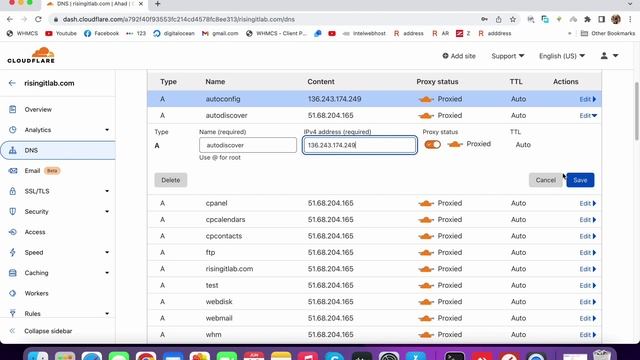The height and width of the screenshot is (360, 640).
Task: Toggle the Proxy status switch for autodiscover
Action: tap(432, 144)
